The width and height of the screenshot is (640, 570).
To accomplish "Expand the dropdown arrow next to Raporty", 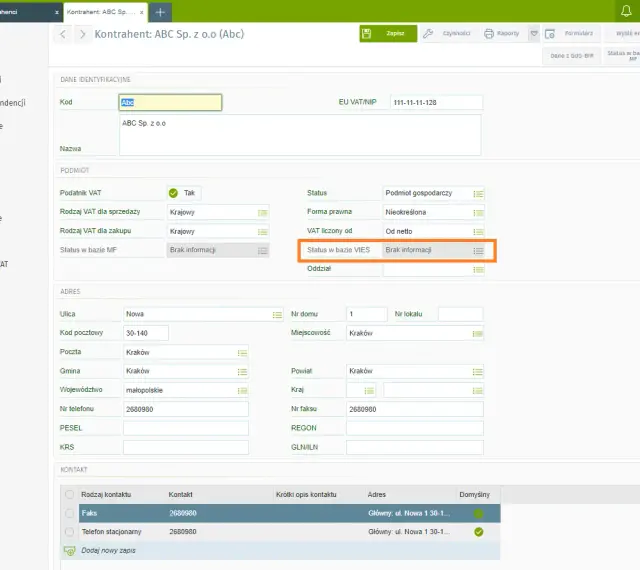I will pos(534,33).
